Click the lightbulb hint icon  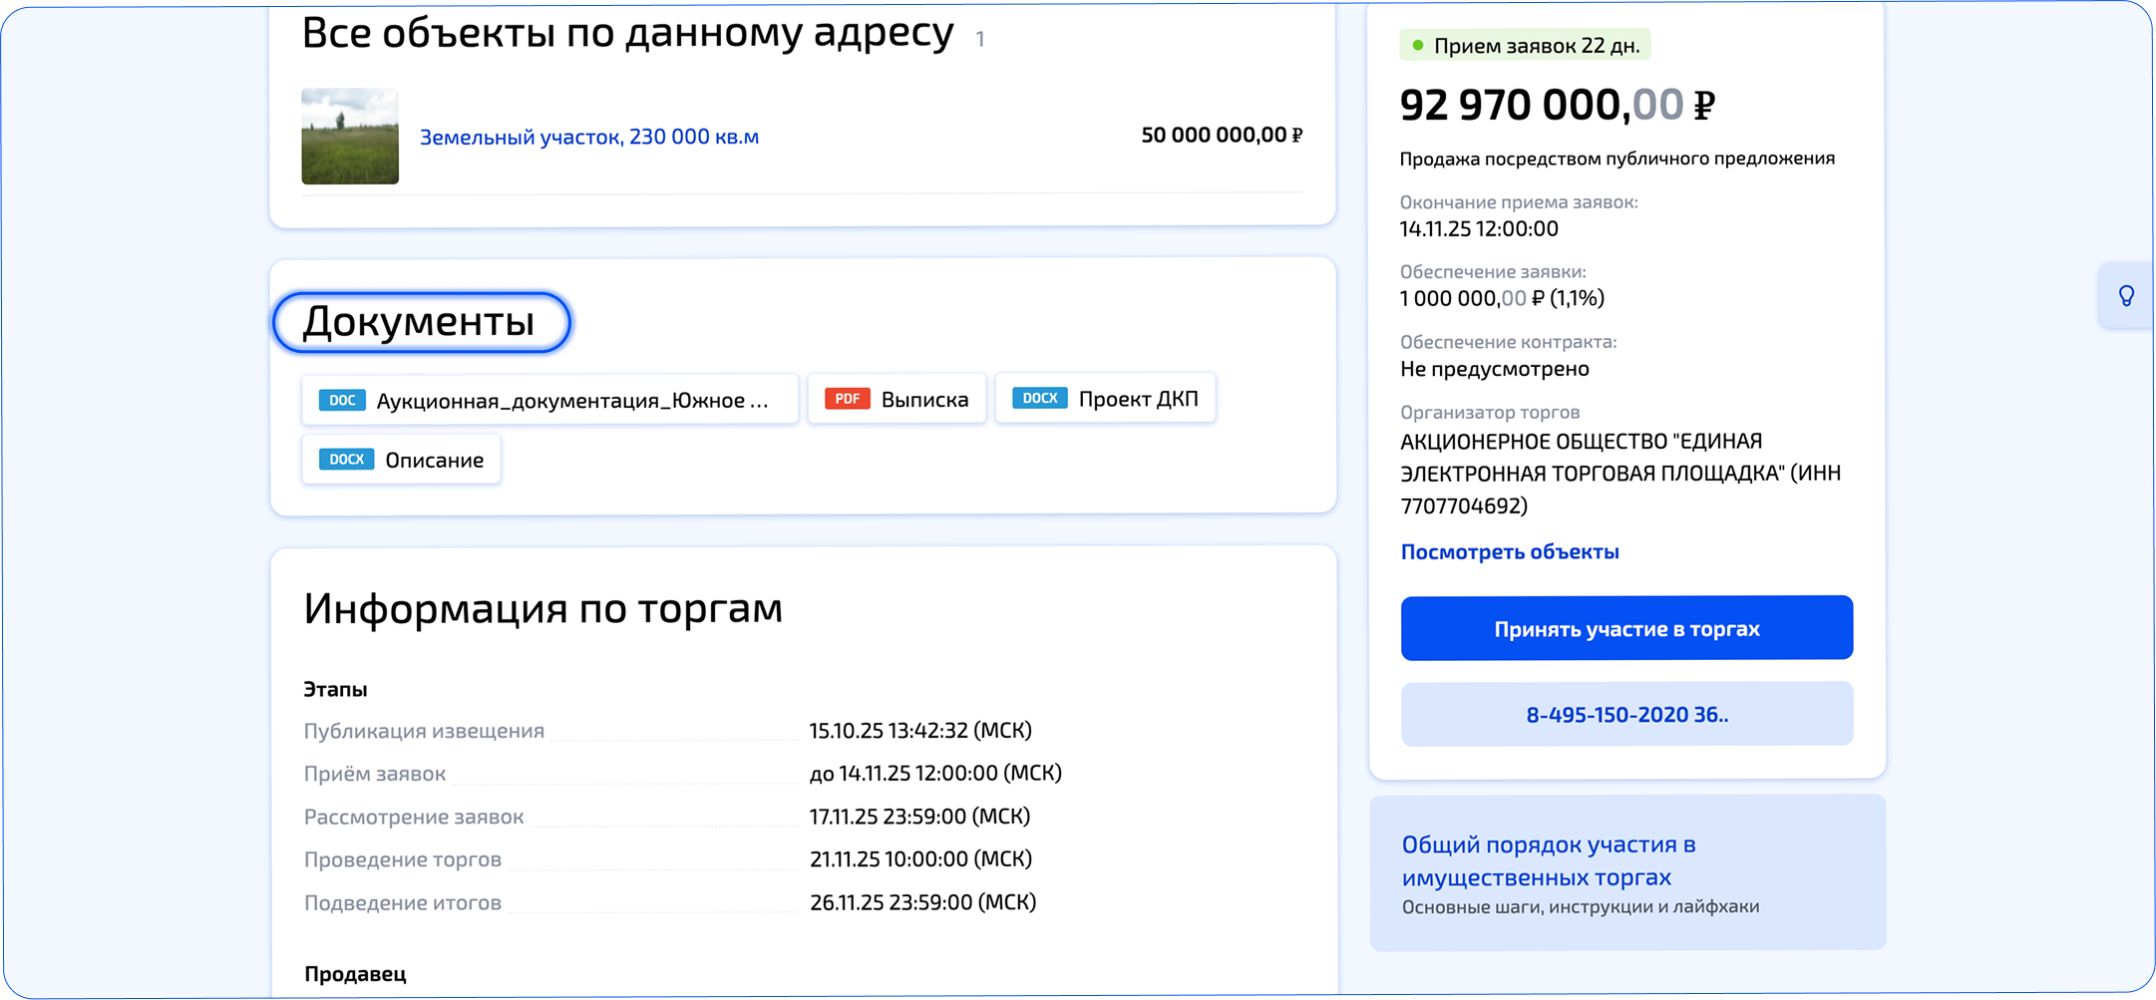coord(2126,296)
